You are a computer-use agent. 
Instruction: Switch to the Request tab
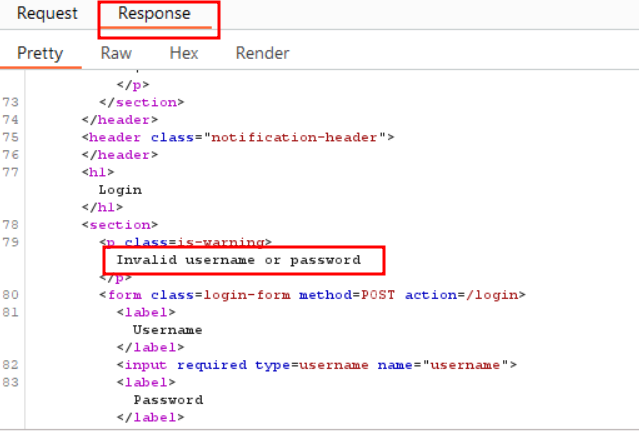pyautogui.click(x=47, y=13)
